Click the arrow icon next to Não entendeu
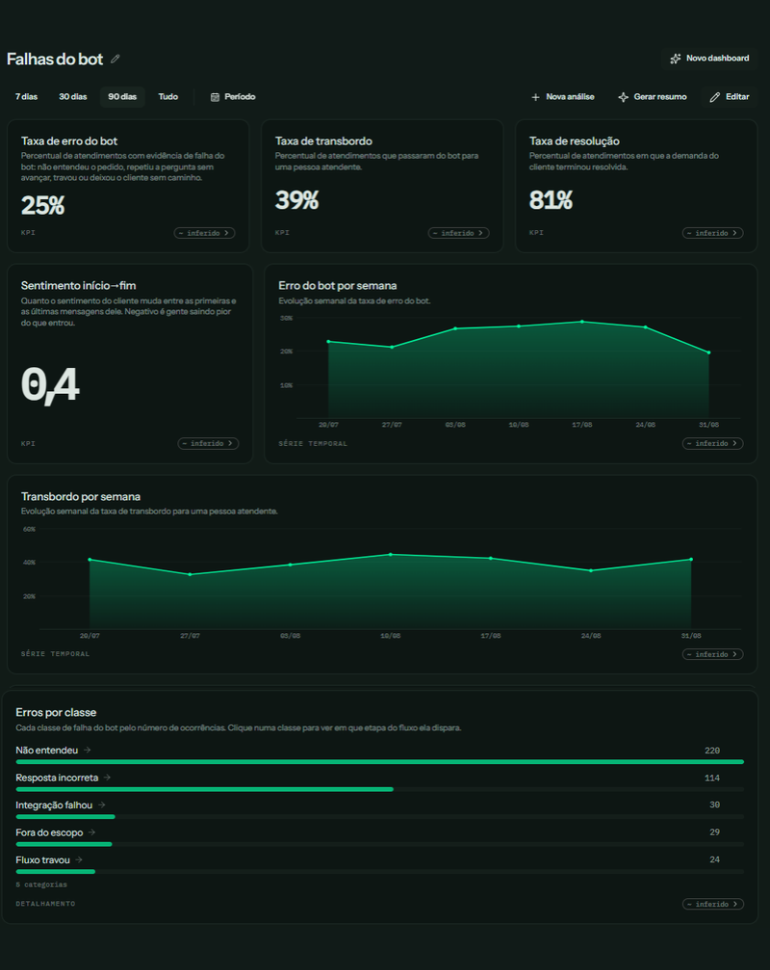770x970 pixels. point(87,750)
